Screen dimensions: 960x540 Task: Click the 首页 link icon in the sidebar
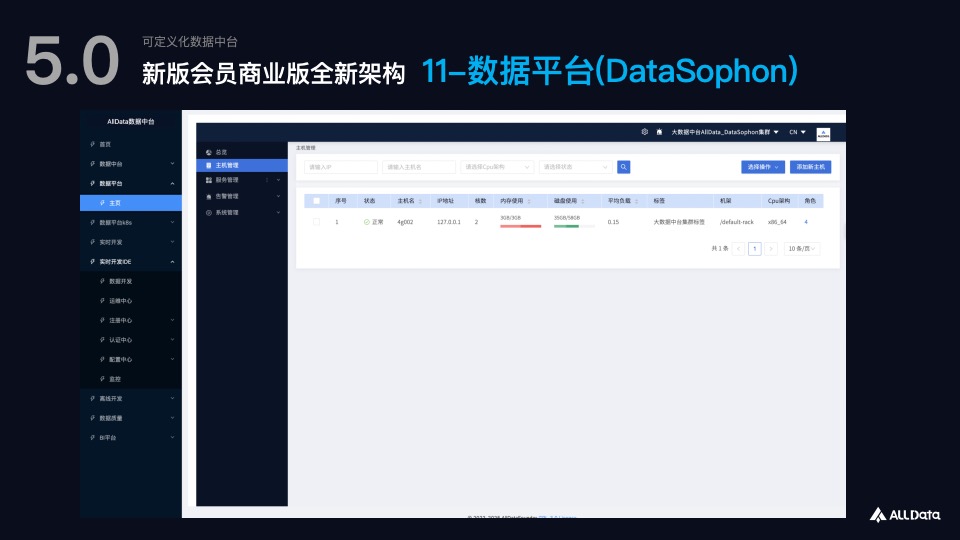[x=92, y=144]
